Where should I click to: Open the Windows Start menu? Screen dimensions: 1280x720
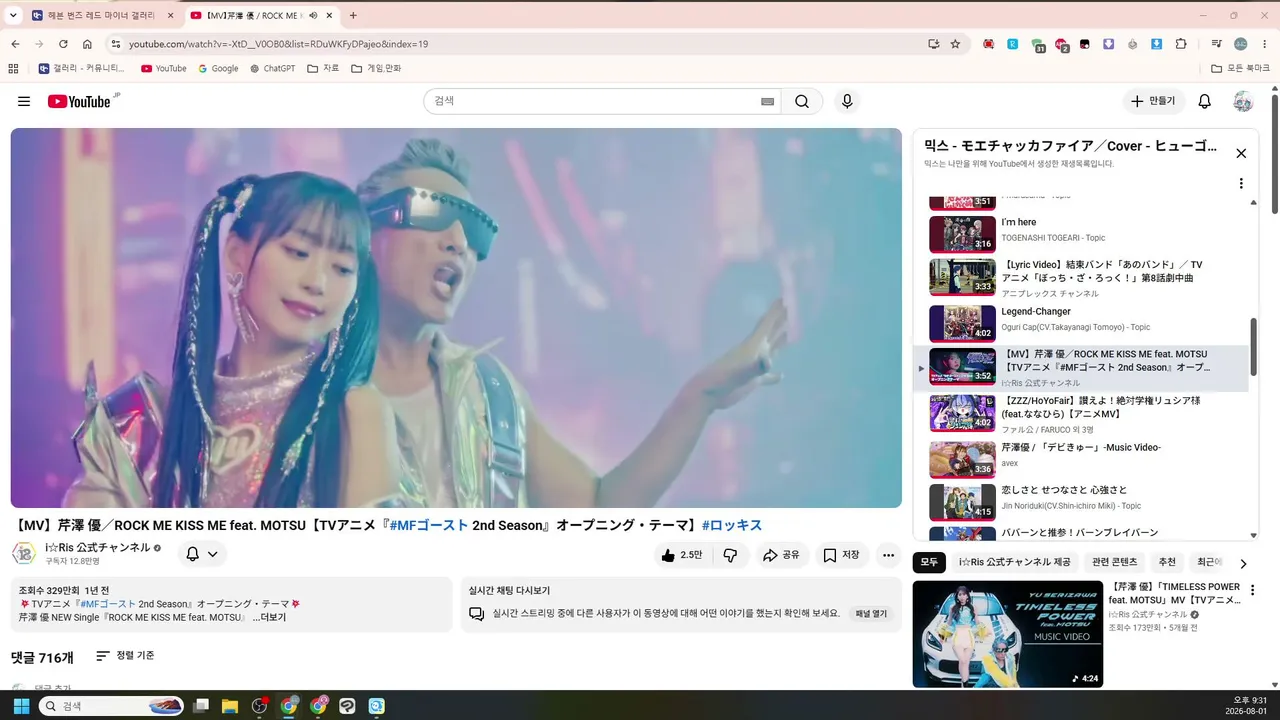click(21, 706)
